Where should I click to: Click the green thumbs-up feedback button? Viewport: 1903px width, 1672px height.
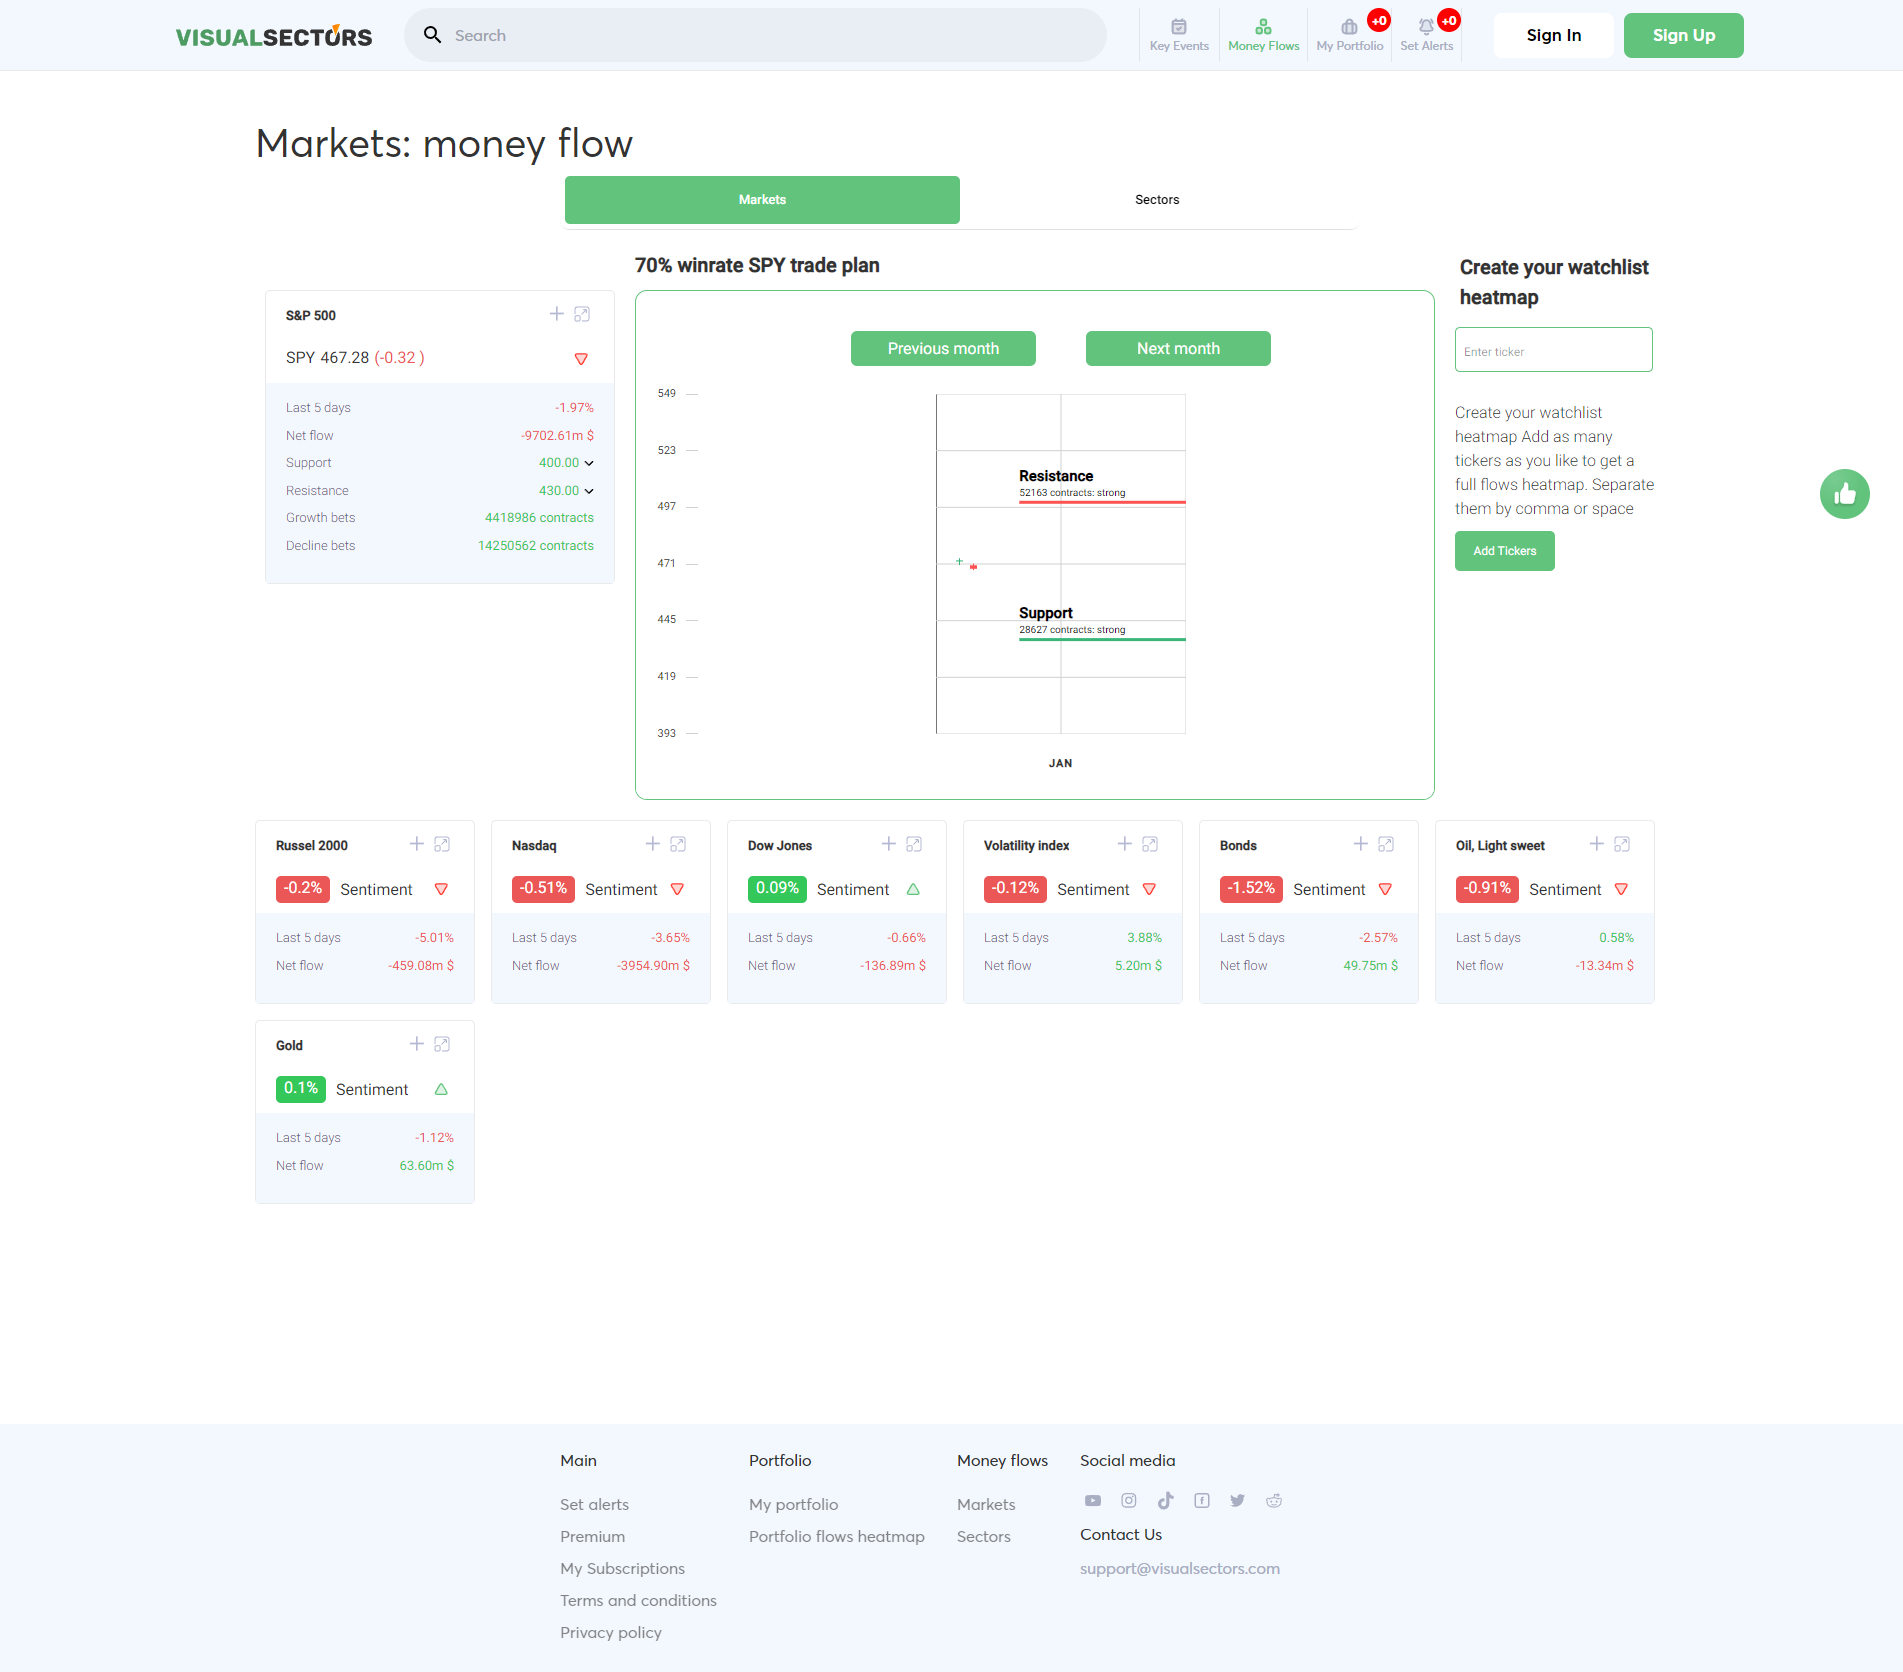click(x=1845, y=494)
